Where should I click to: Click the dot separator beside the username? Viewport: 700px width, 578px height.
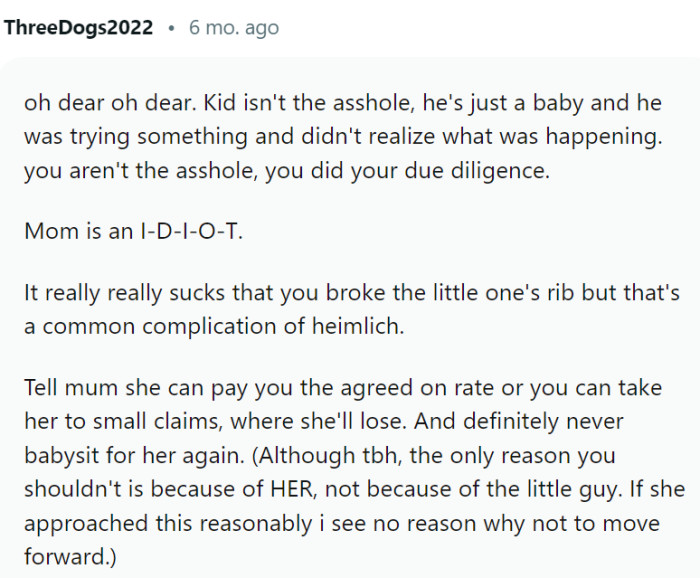(x=171, y=28)
